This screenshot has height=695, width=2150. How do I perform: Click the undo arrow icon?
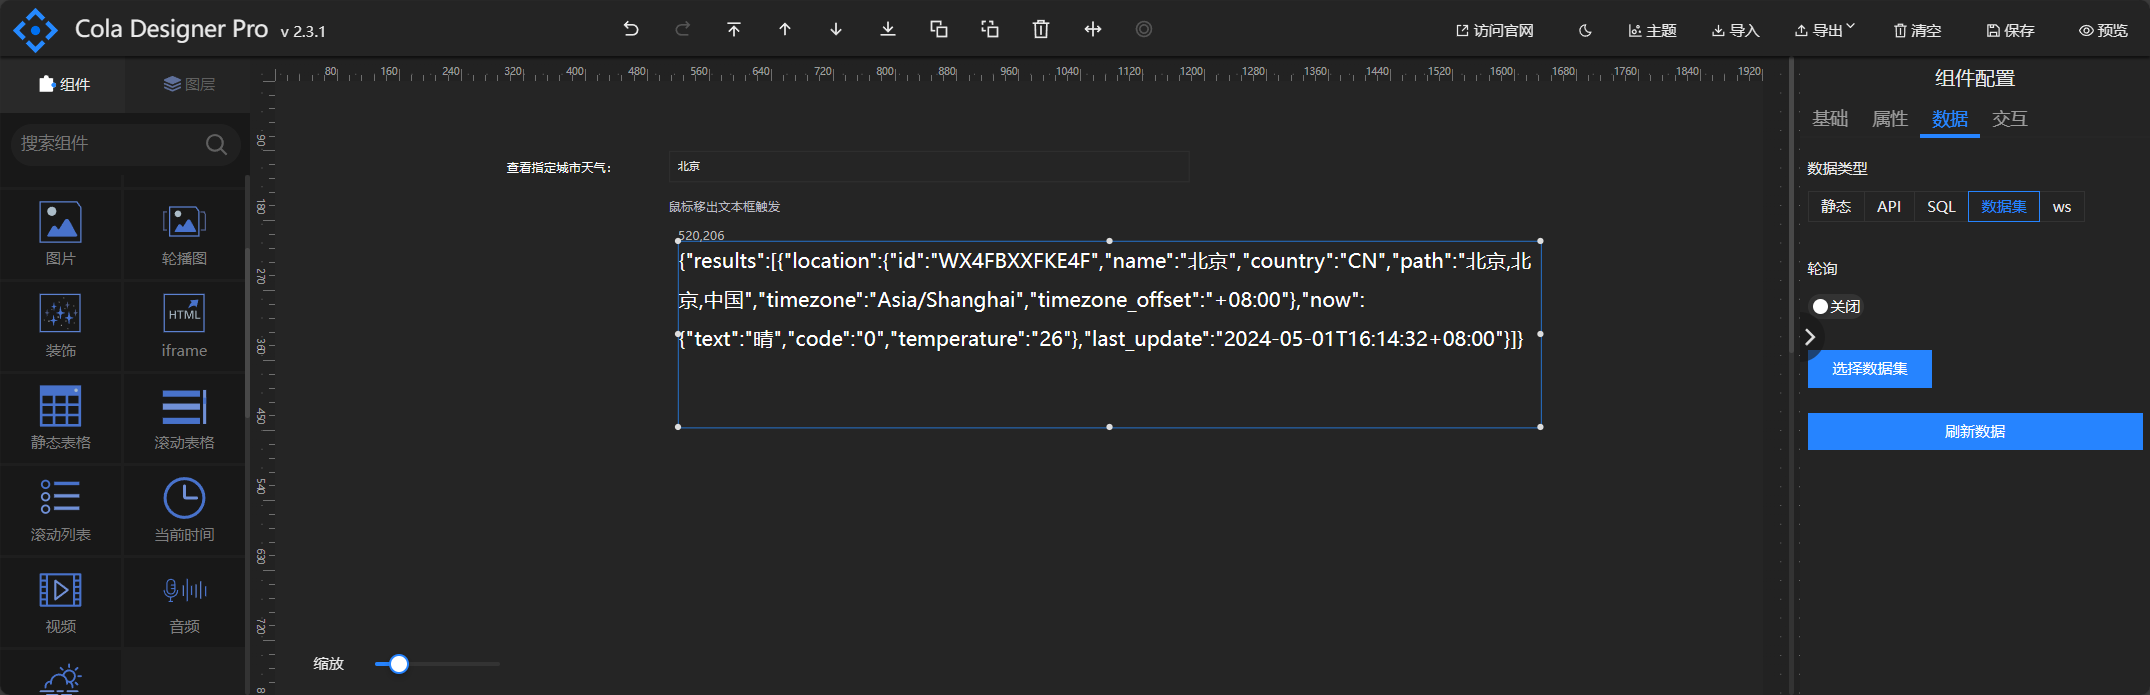click(631, 29)
